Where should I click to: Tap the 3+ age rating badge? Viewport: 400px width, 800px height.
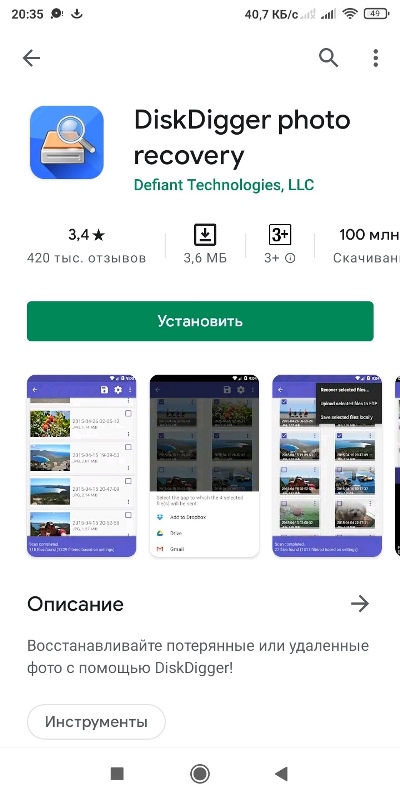(280, 235)
